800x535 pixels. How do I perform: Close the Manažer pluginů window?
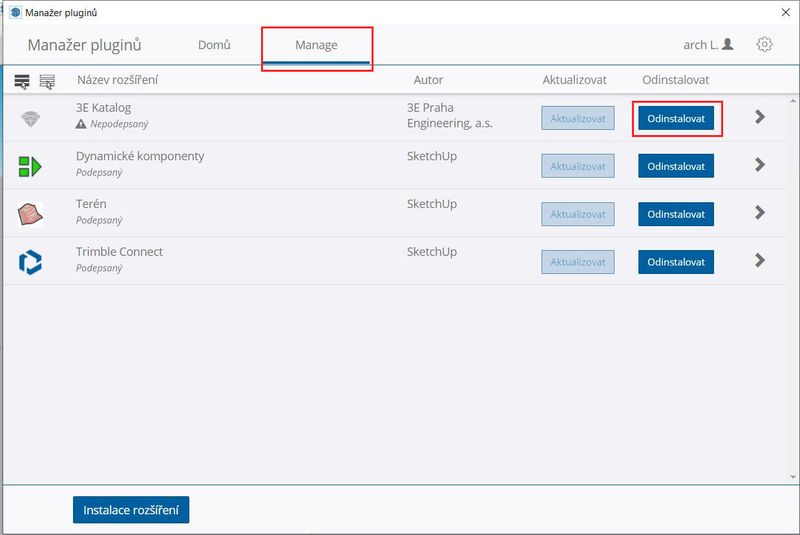tap(786, 12)
